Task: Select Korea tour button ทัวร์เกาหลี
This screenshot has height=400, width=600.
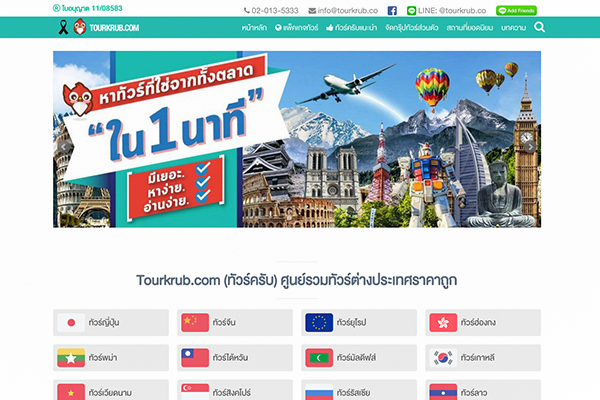Action: point(483,358)
